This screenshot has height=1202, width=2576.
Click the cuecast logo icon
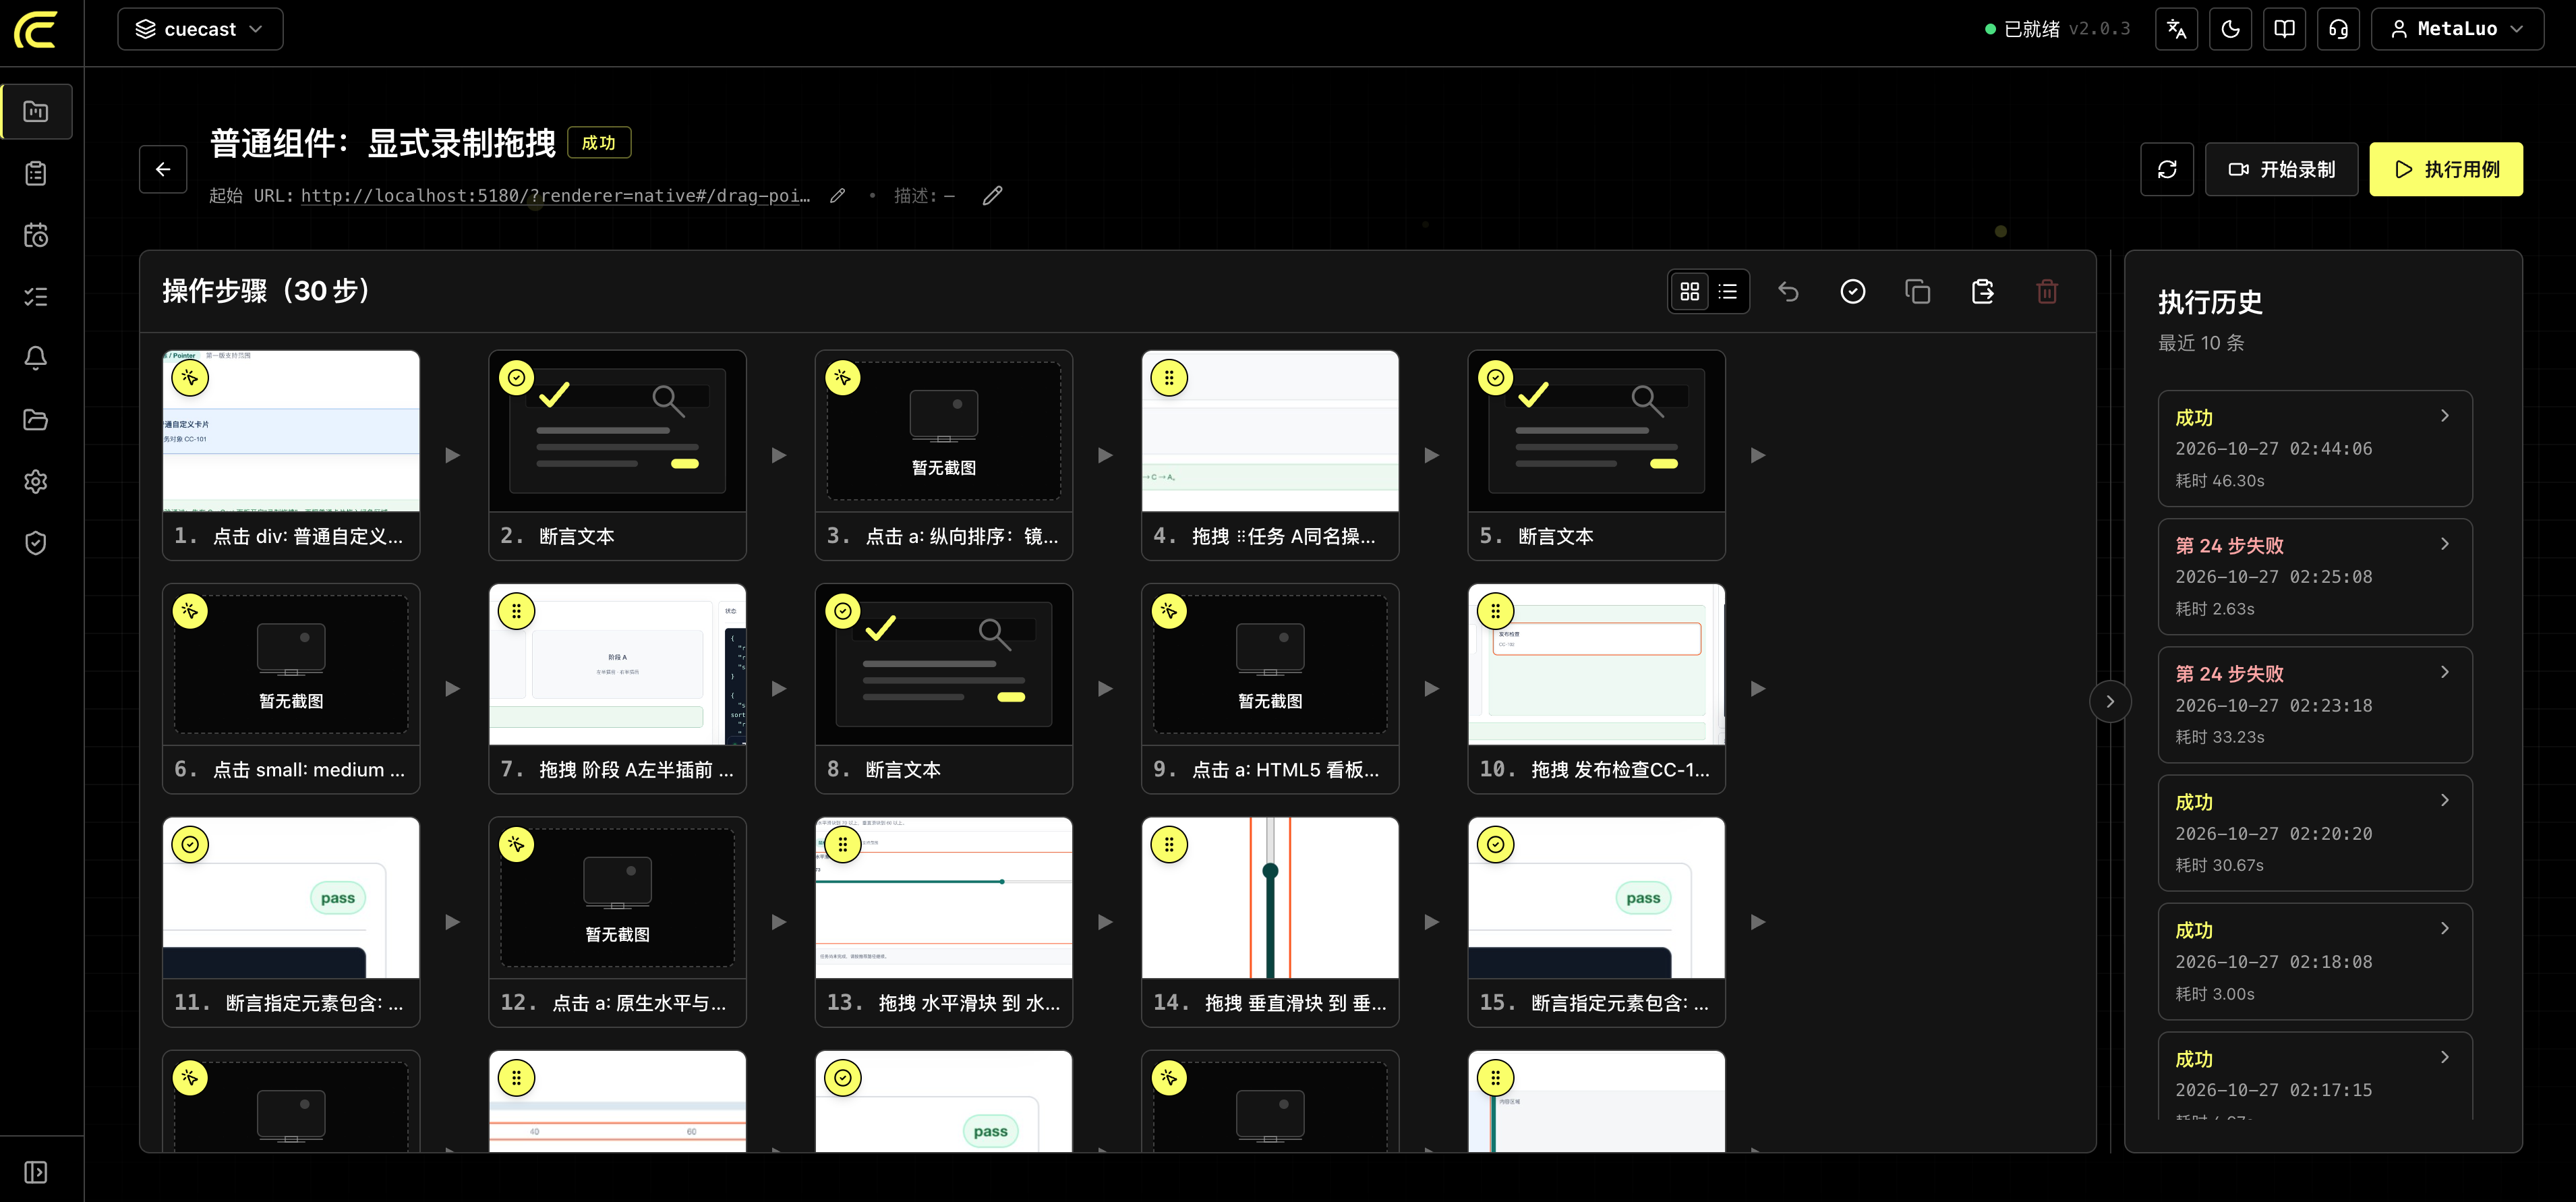(x=36, y=29)
